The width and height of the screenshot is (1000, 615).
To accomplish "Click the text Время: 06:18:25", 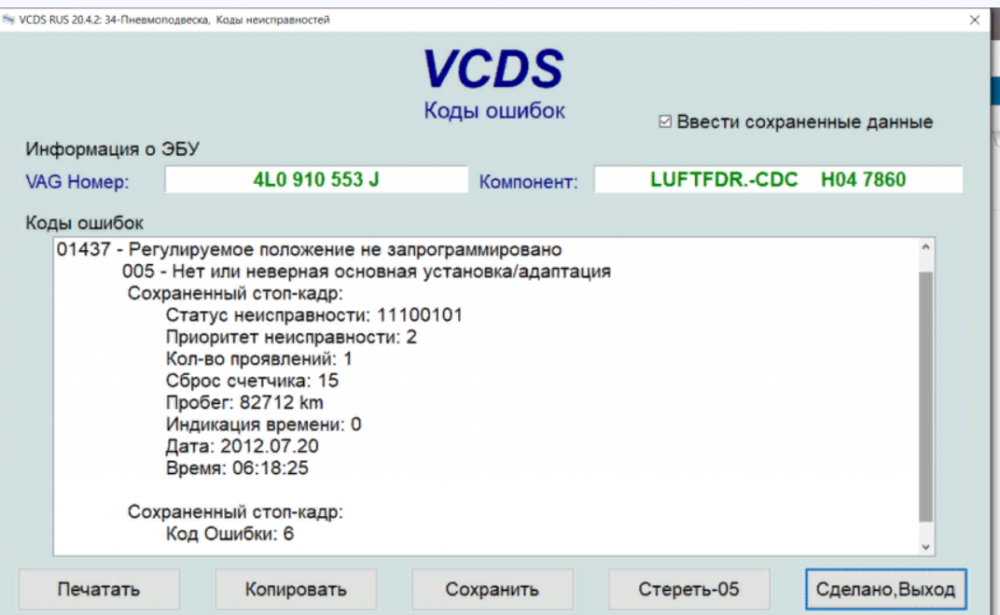I will click(237, 468).
